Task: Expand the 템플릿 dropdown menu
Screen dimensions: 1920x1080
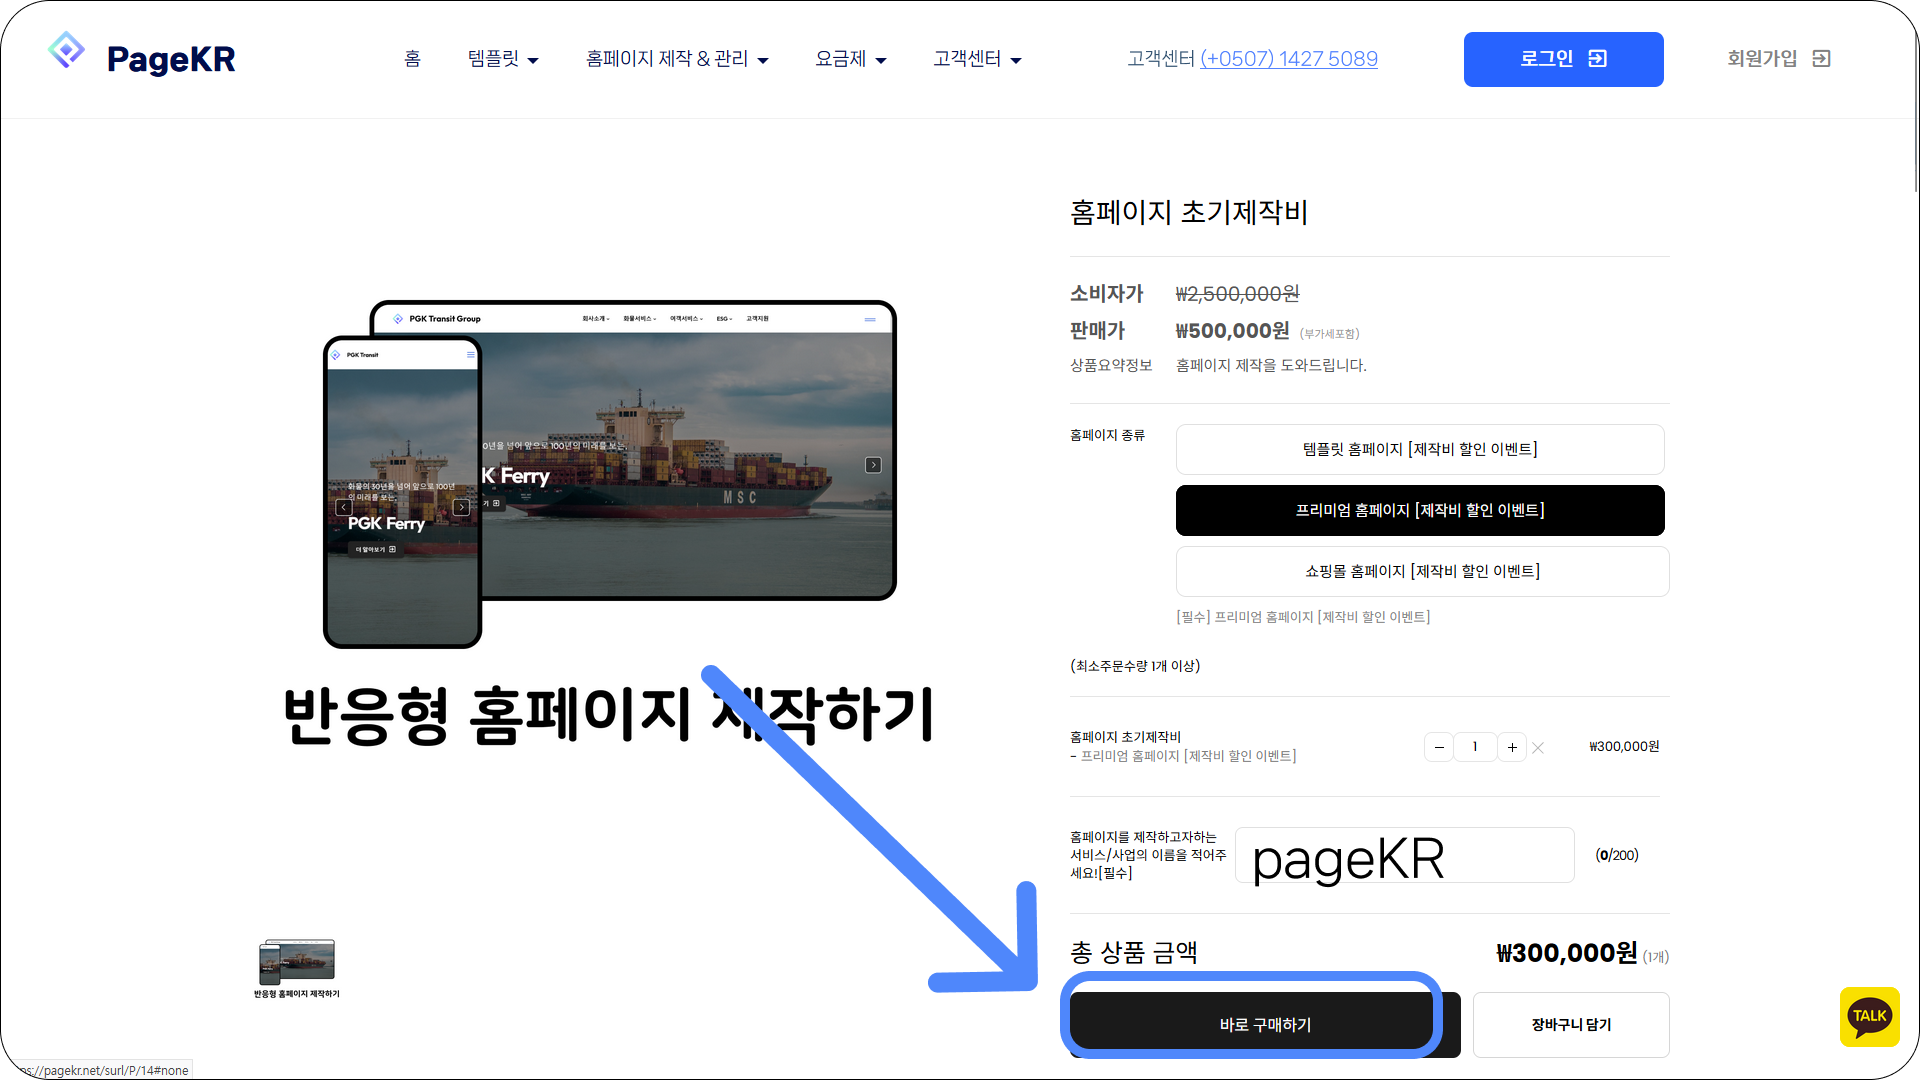Action: [503, 59]
